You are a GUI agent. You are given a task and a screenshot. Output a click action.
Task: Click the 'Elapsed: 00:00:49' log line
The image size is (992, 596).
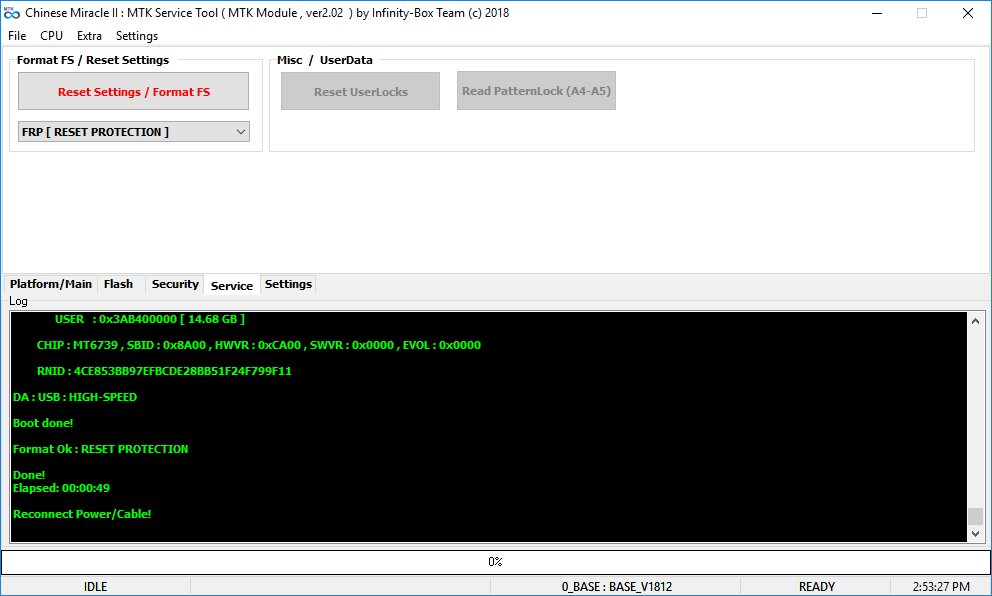point(61,488)
